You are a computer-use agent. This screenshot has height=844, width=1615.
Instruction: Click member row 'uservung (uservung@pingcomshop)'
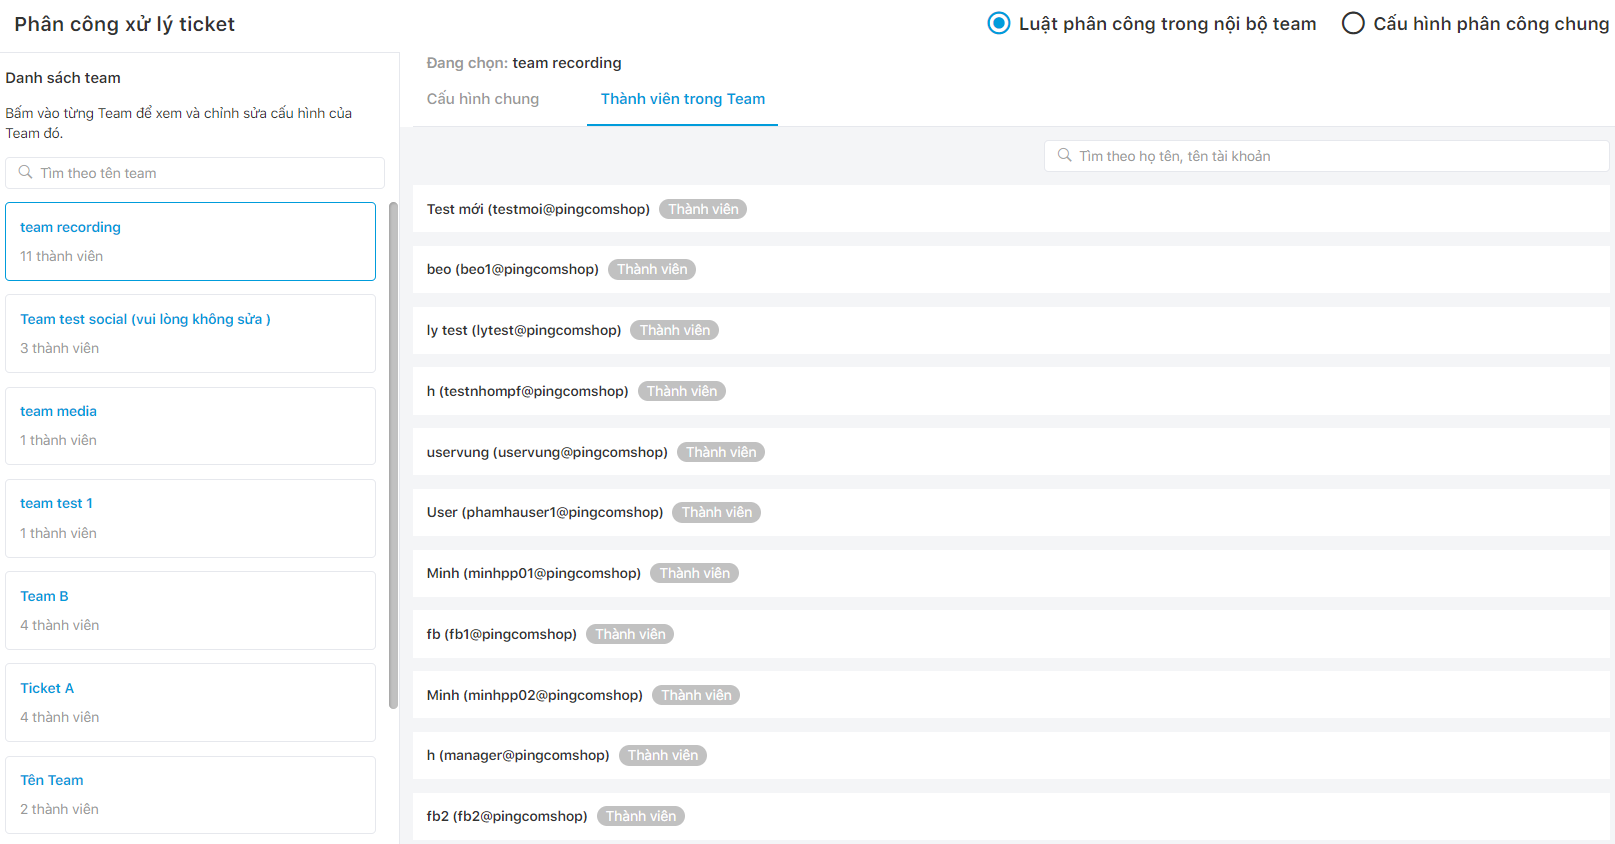[1011, 452]
